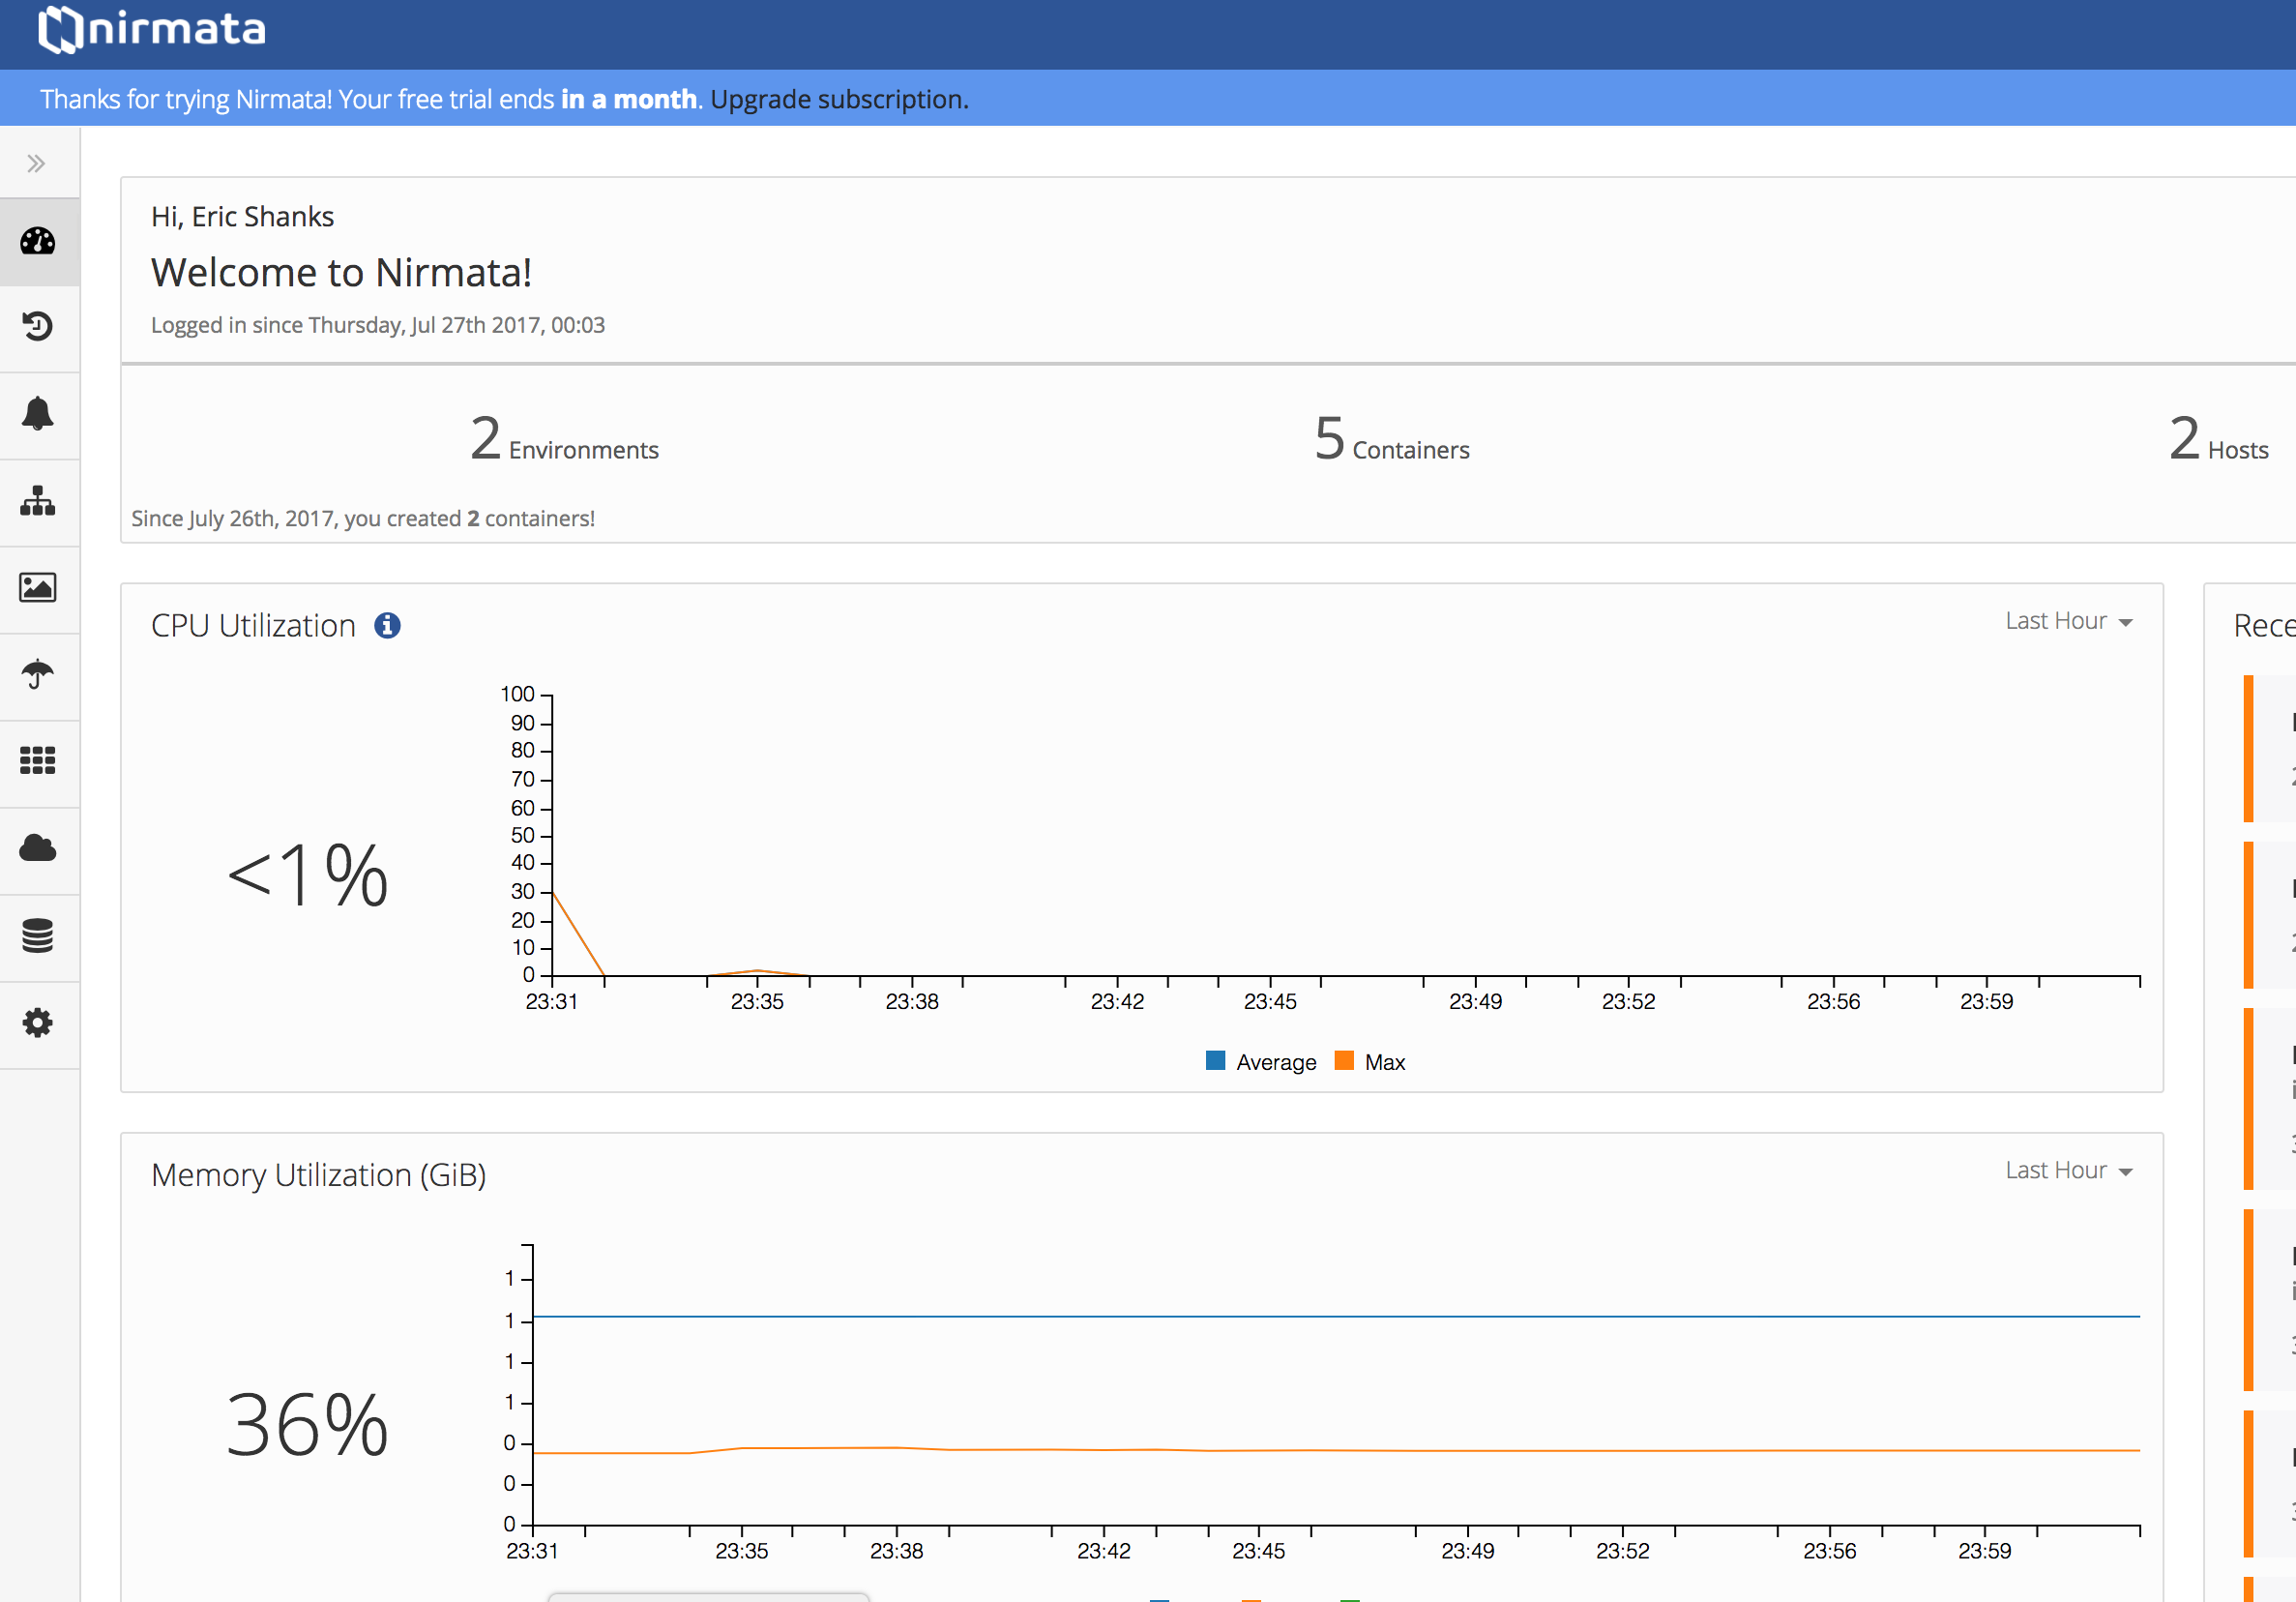The height and width of the screenshot is (1602, 2296).
Task: Open the stacked database hosts icon
Action: click(x=38, y=936)
